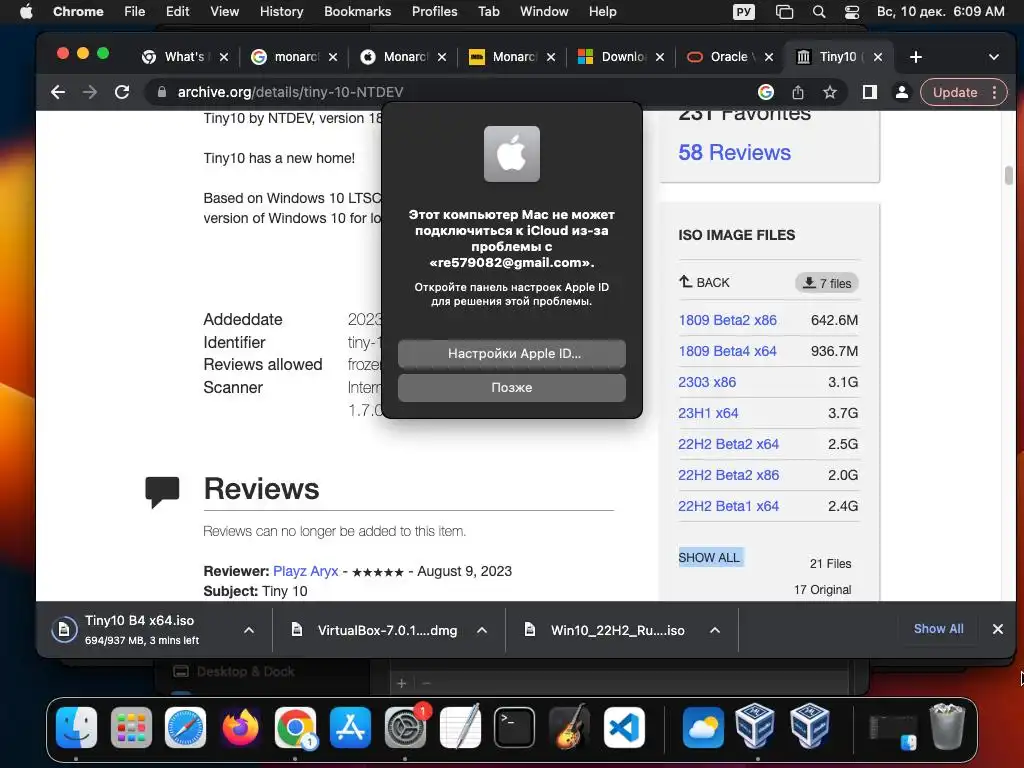Toggle Chrome's side panel icon
The image size is (1024, 768).
click(869, 92)
